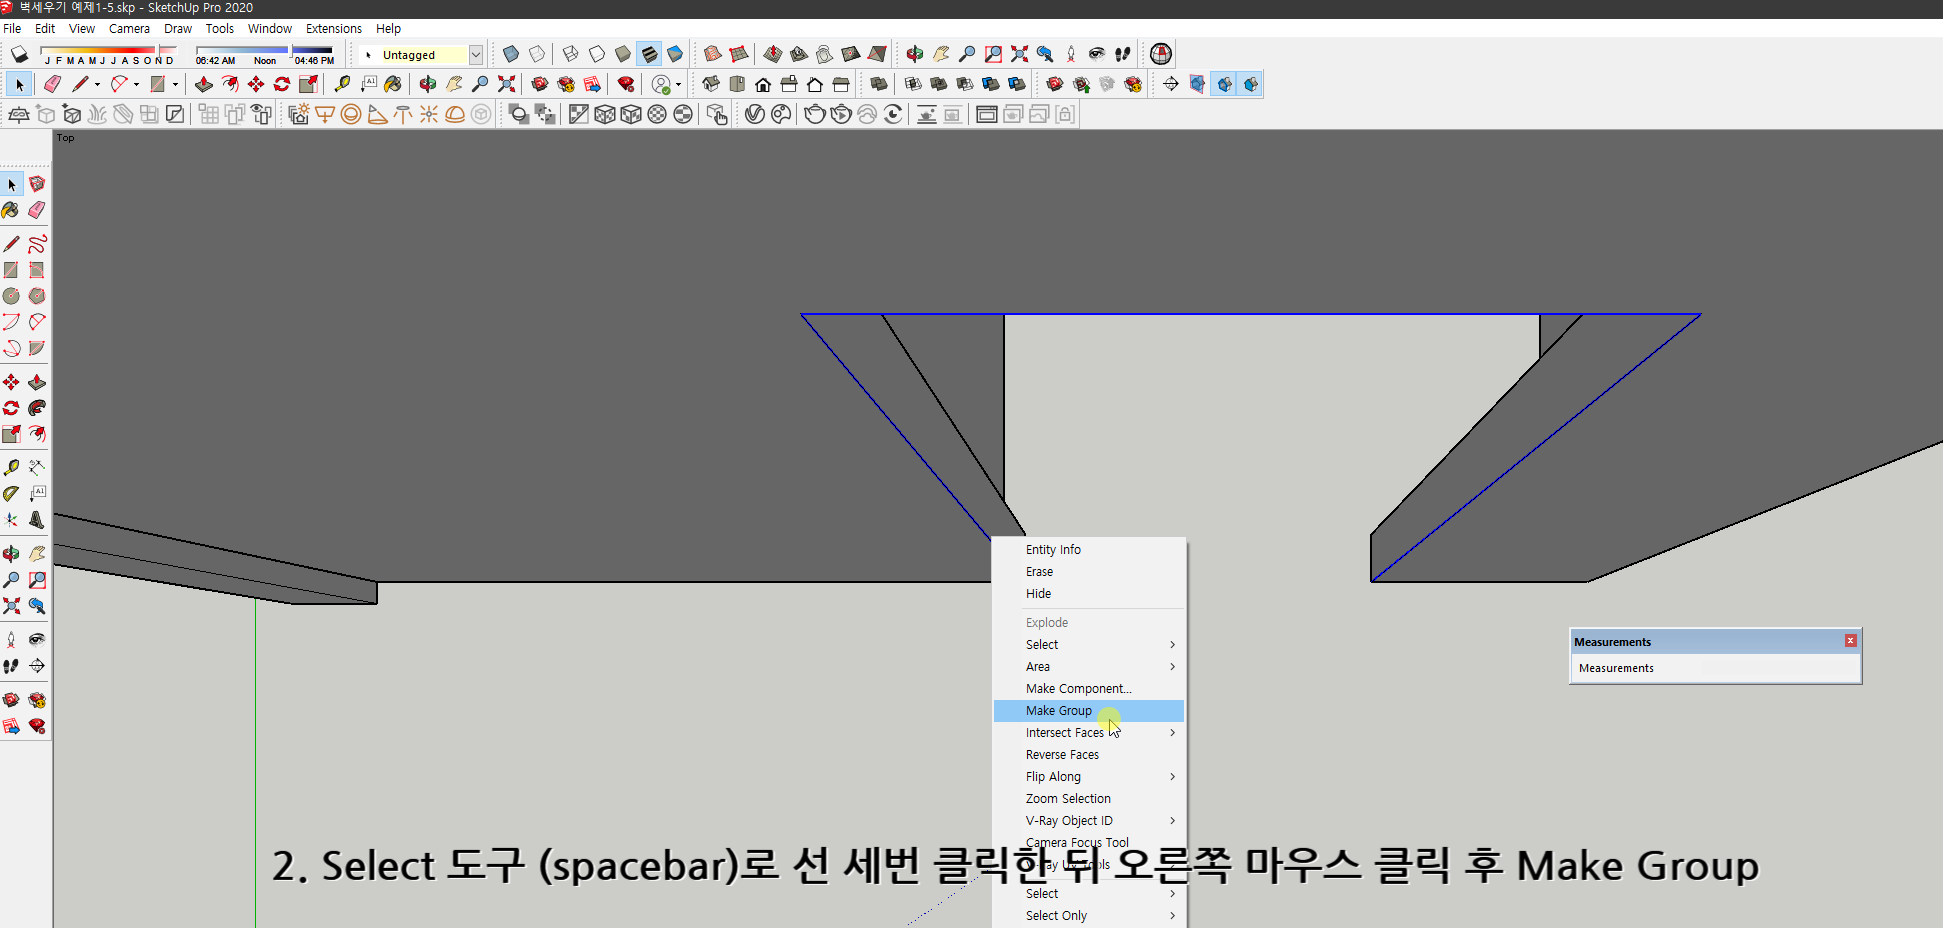Image resolution: width=1943 pixels, height=928 pixels.
Task: Activate the Move tool in top toolbar
Action: pos(256,84)
